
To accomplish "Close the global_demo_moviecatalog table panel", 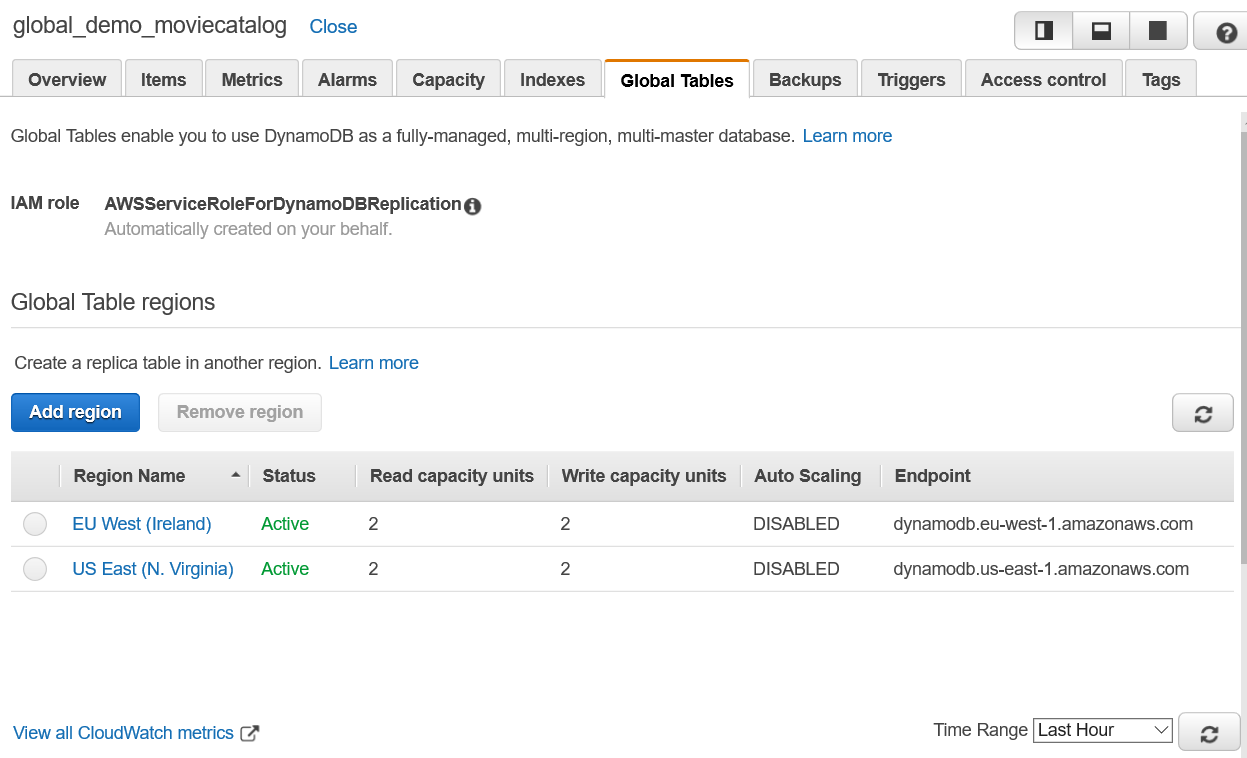I will click(333, 27).
